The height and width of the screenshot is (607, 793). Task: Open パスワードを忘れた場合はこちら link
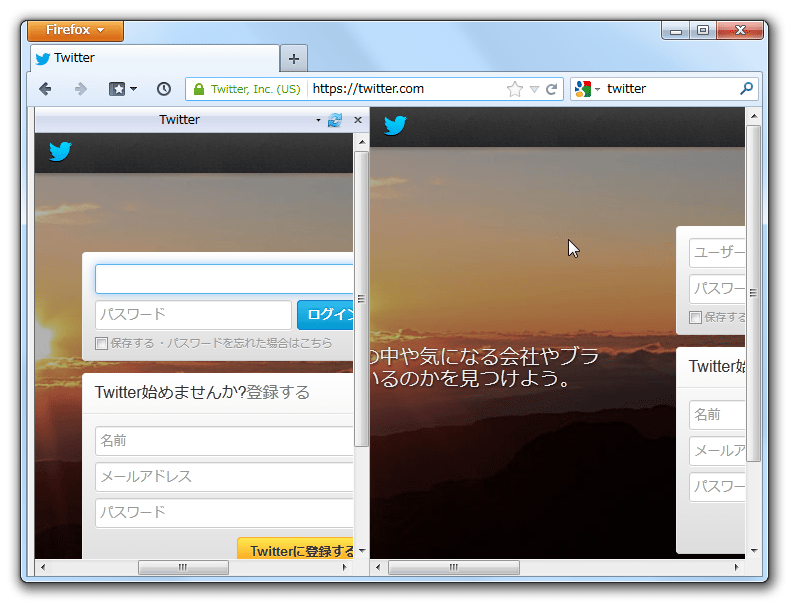click(249, 343)
